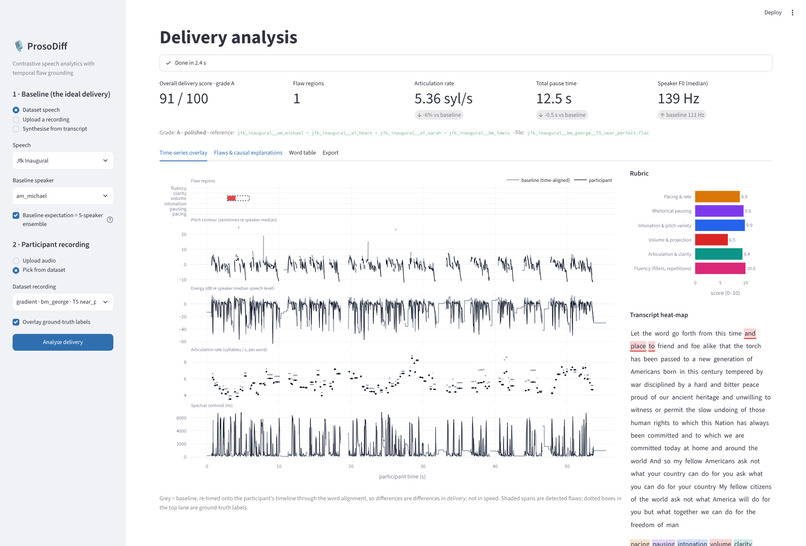
Task: Click the pitch contour chart panel
Action: [402, 253]
